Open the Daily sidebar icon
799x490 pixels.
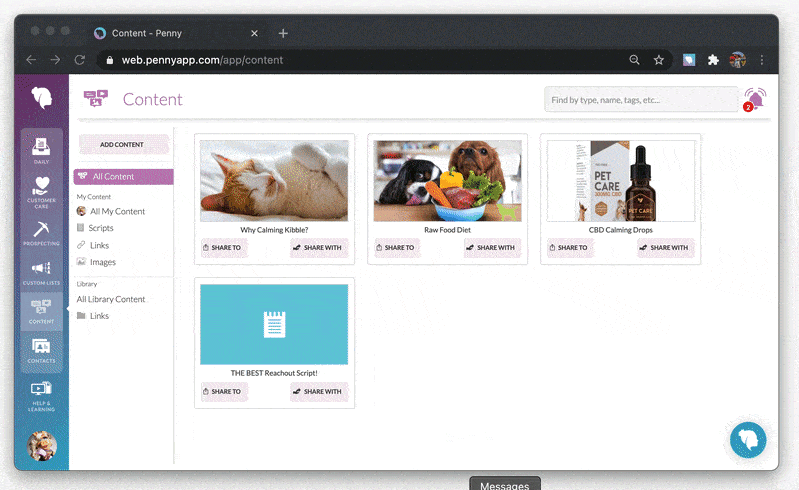pyautogui.click(x=41, y=150)
